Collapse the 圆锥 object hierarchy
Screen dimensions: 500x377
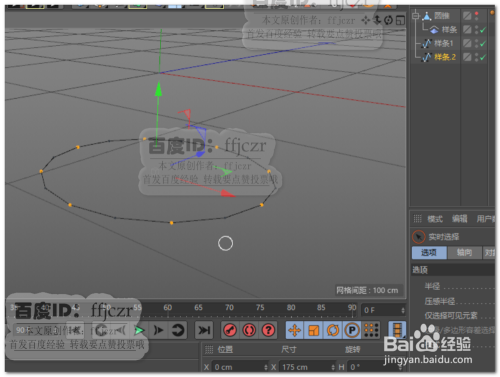pos(415,15)
